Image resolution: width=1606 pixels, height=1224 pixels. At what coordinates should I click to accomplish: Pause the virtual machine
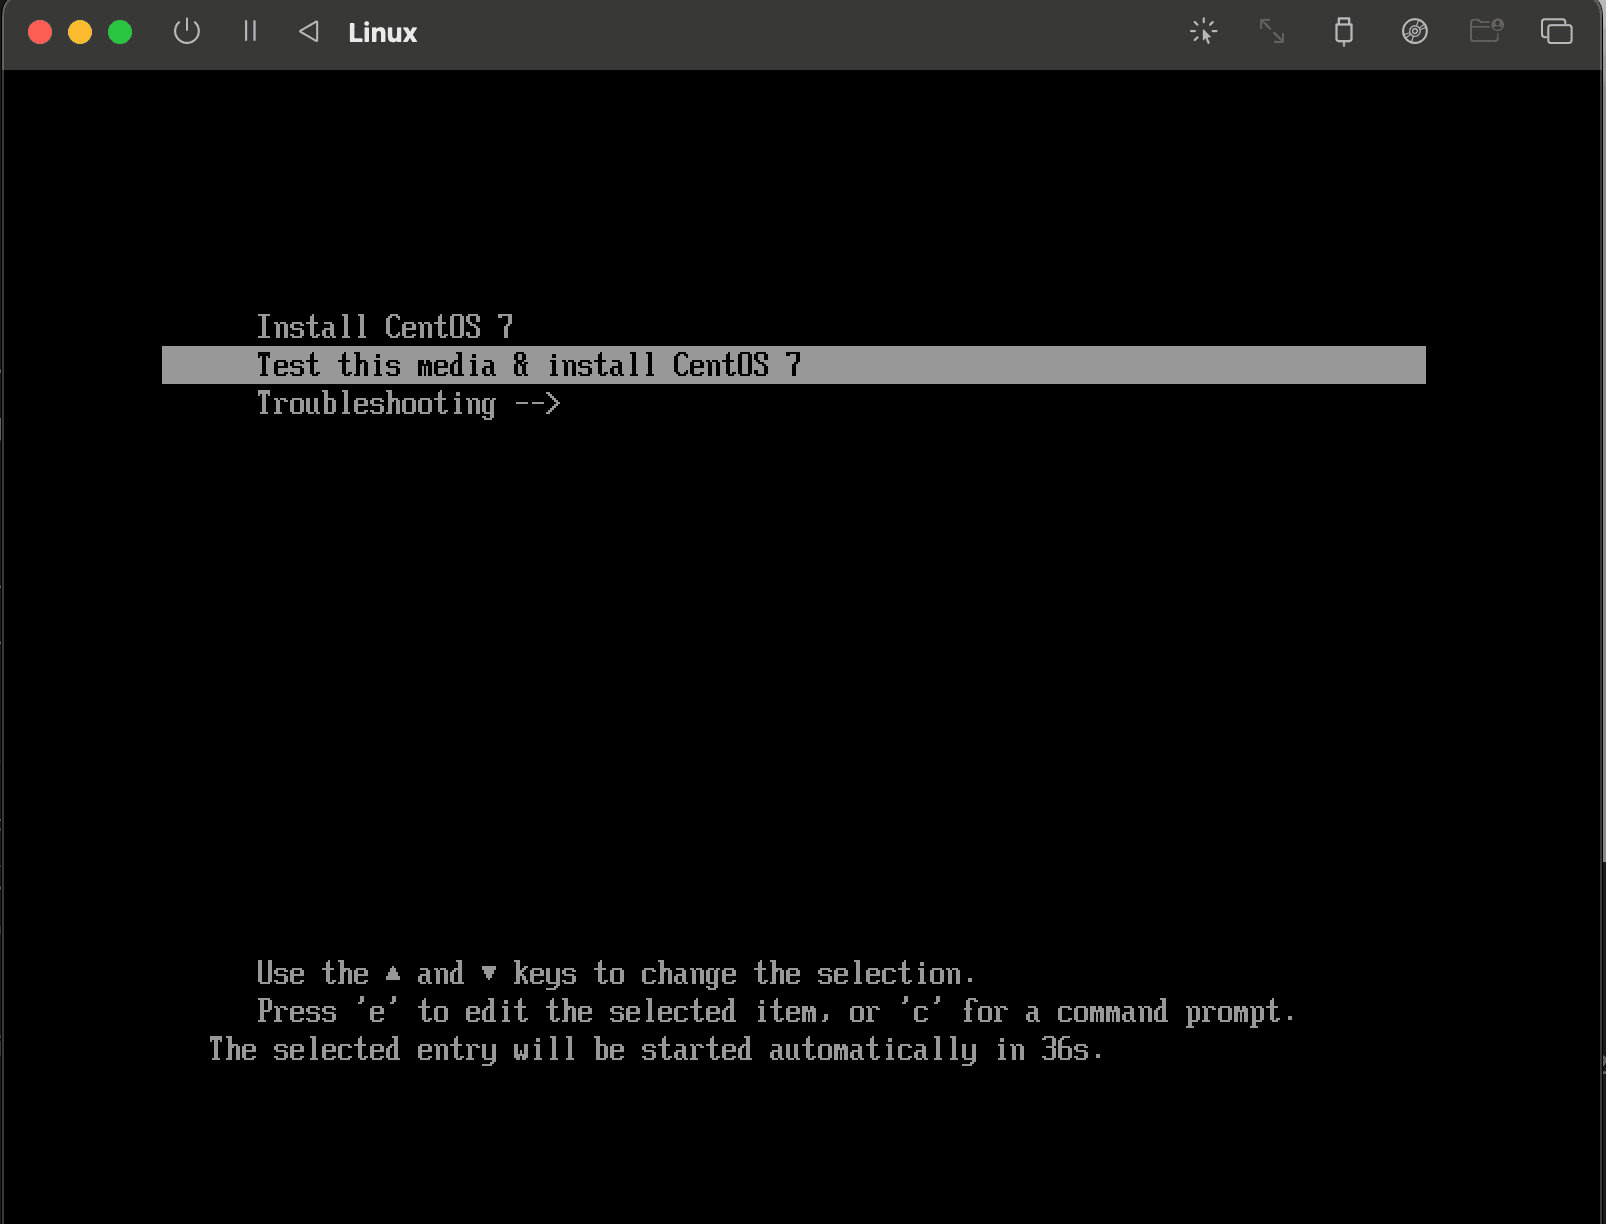tap(250, 32)
